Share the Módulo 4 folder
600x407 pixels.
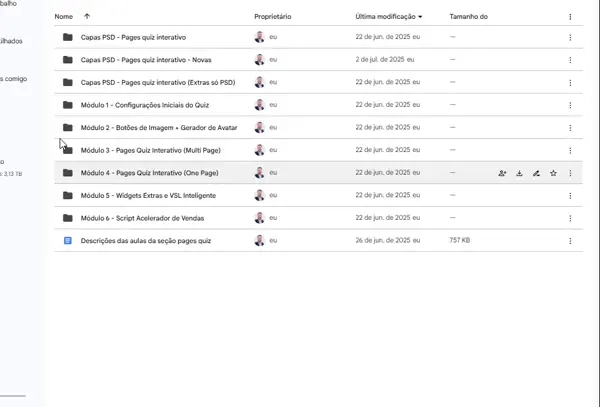(x=502, y=173)
